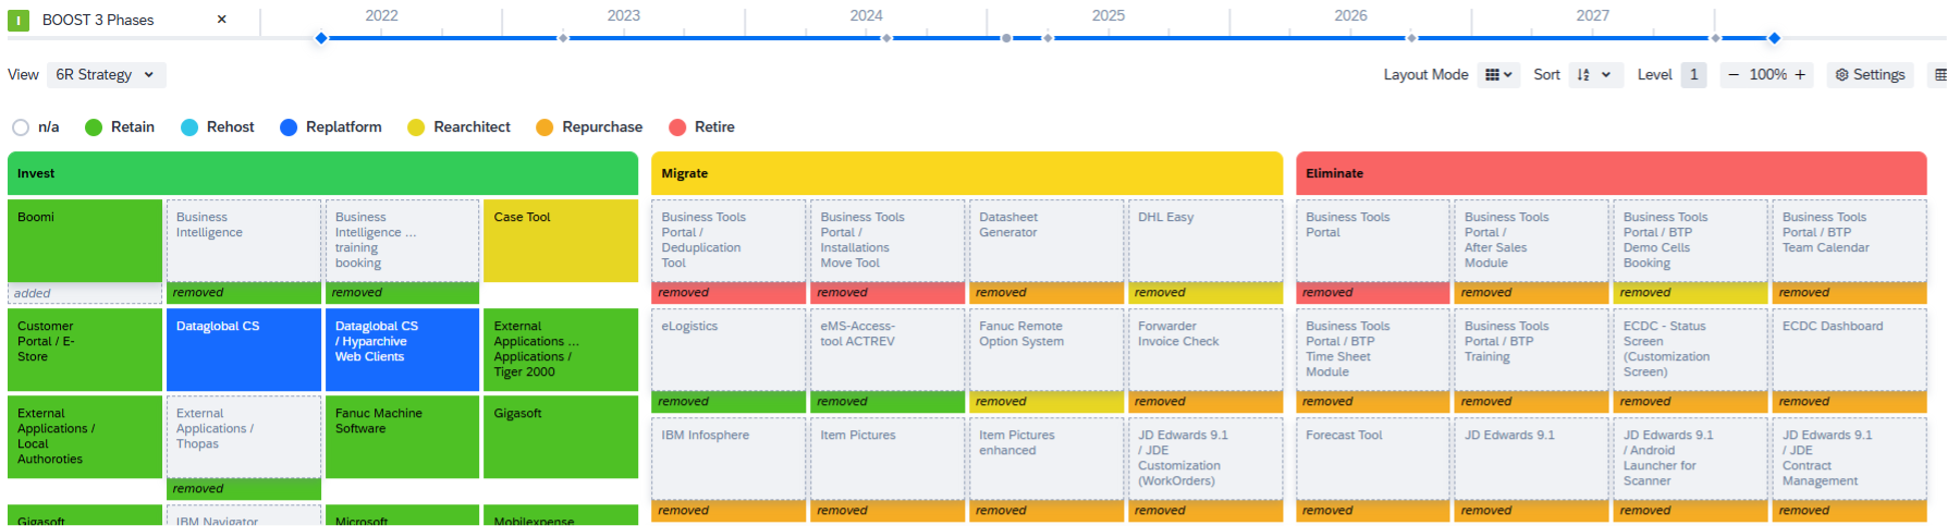Toggle the Repurchase legend filter
The height and width of the screenshot is (526, 1948).
pyautogui.click(x=590, y=127)
